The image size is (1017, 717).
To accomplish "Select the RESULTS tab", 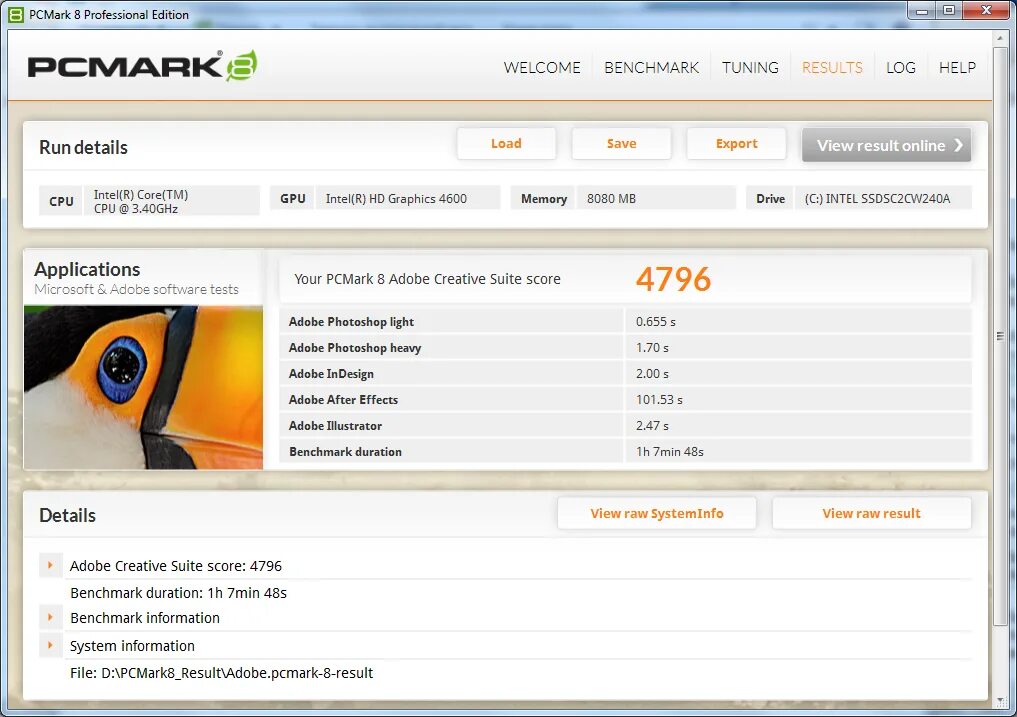I will [x=832, y=67].
